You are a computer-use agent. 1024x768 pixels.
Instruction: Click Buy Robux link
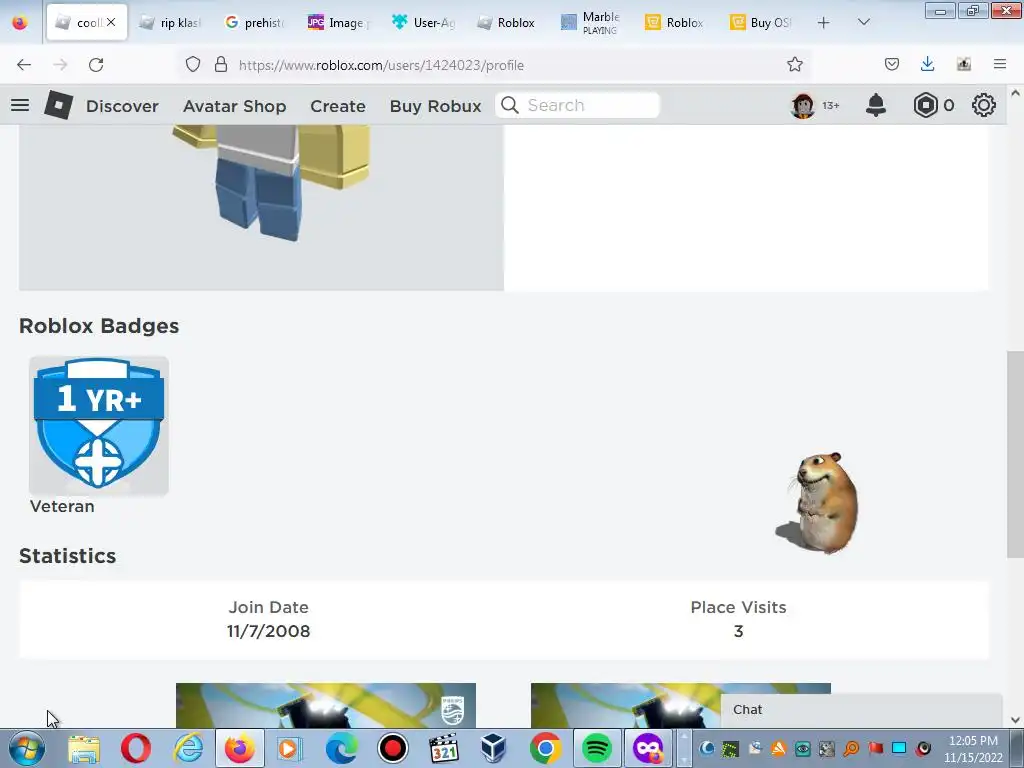[x=436, y=106]
